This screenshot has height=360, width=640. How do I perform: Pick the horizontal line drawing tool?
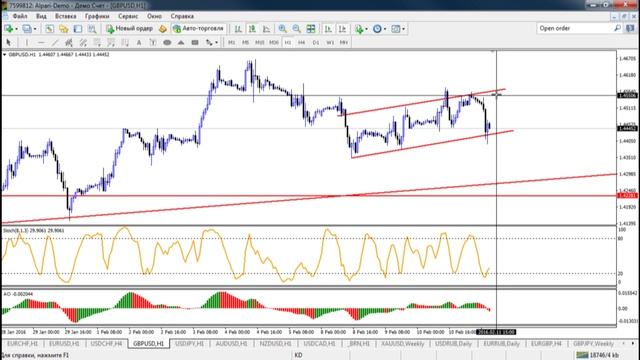(x=41, y=42)
